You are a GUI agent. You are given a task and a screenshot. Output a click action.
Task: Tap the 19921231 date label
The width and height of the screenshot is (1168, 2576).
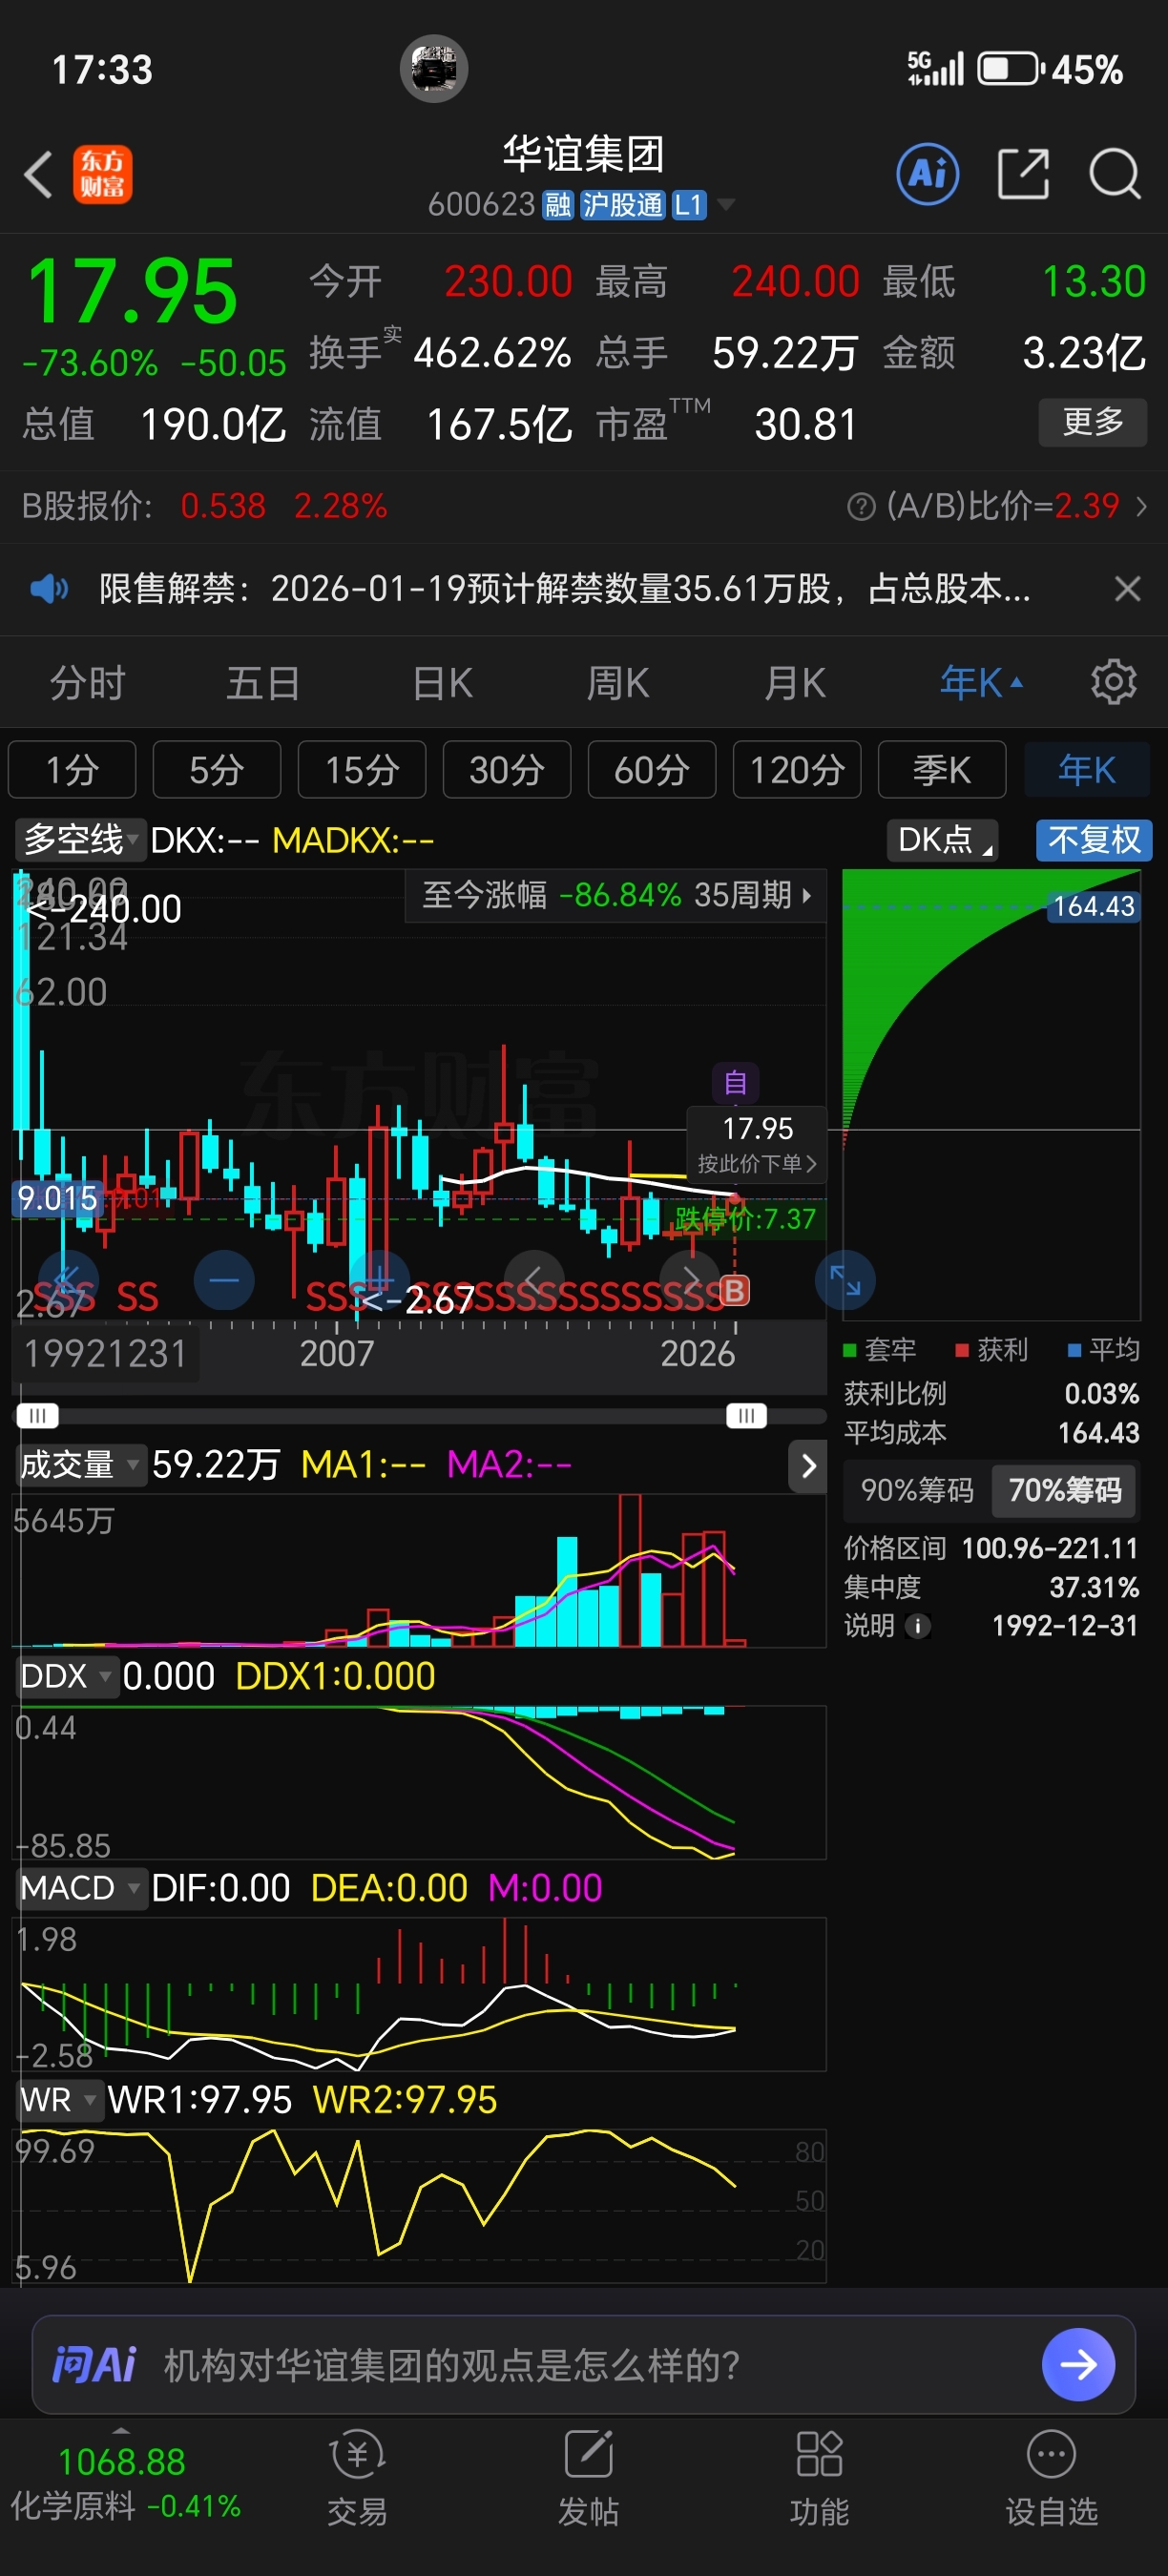pos(105,1354)
